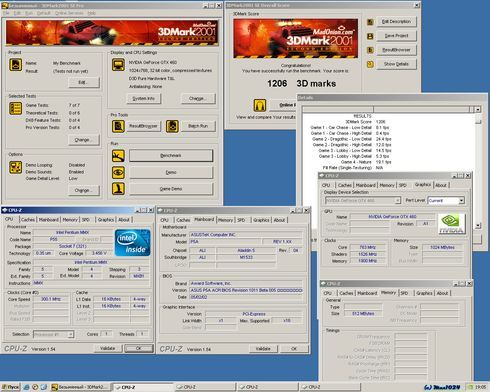Image resolution: width=490 pixels, height=392 pixels.
Task: Switch to Memory tab in CPU-Z CPU window
Action: tap(70, 219)
